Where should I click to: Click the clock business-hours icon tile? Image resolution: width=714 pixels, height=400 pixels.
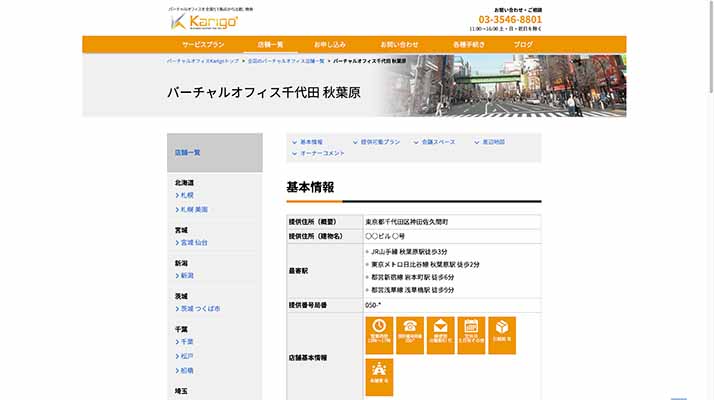pyautogui.click(x=379, y=330)
